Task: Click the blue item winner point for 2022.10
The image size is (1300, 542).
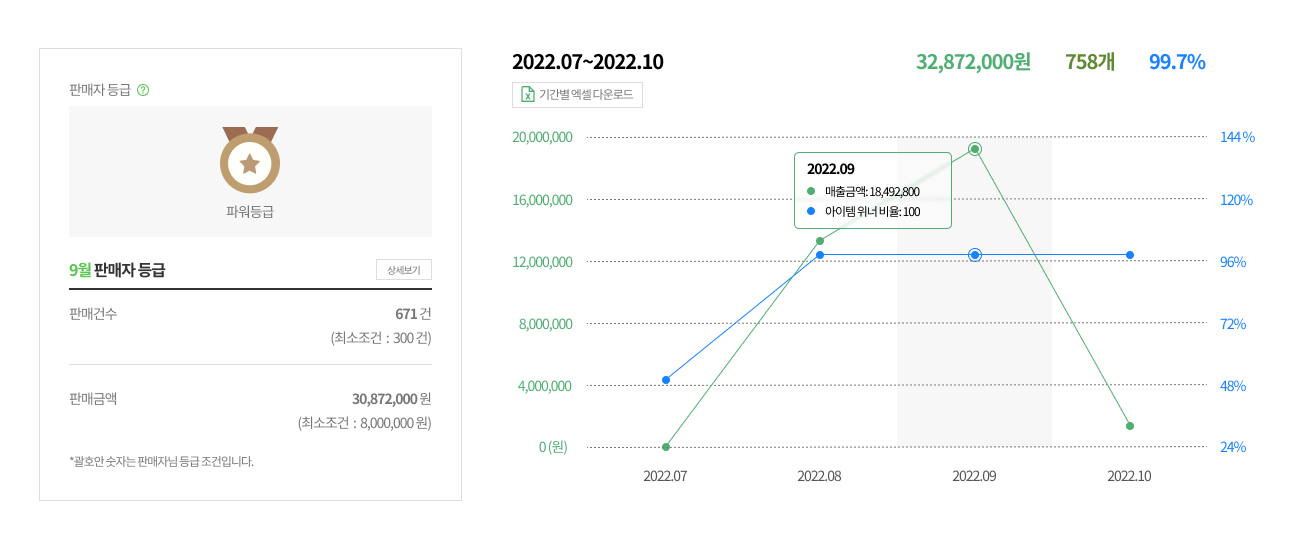Action: click(x=1130, y=255)
